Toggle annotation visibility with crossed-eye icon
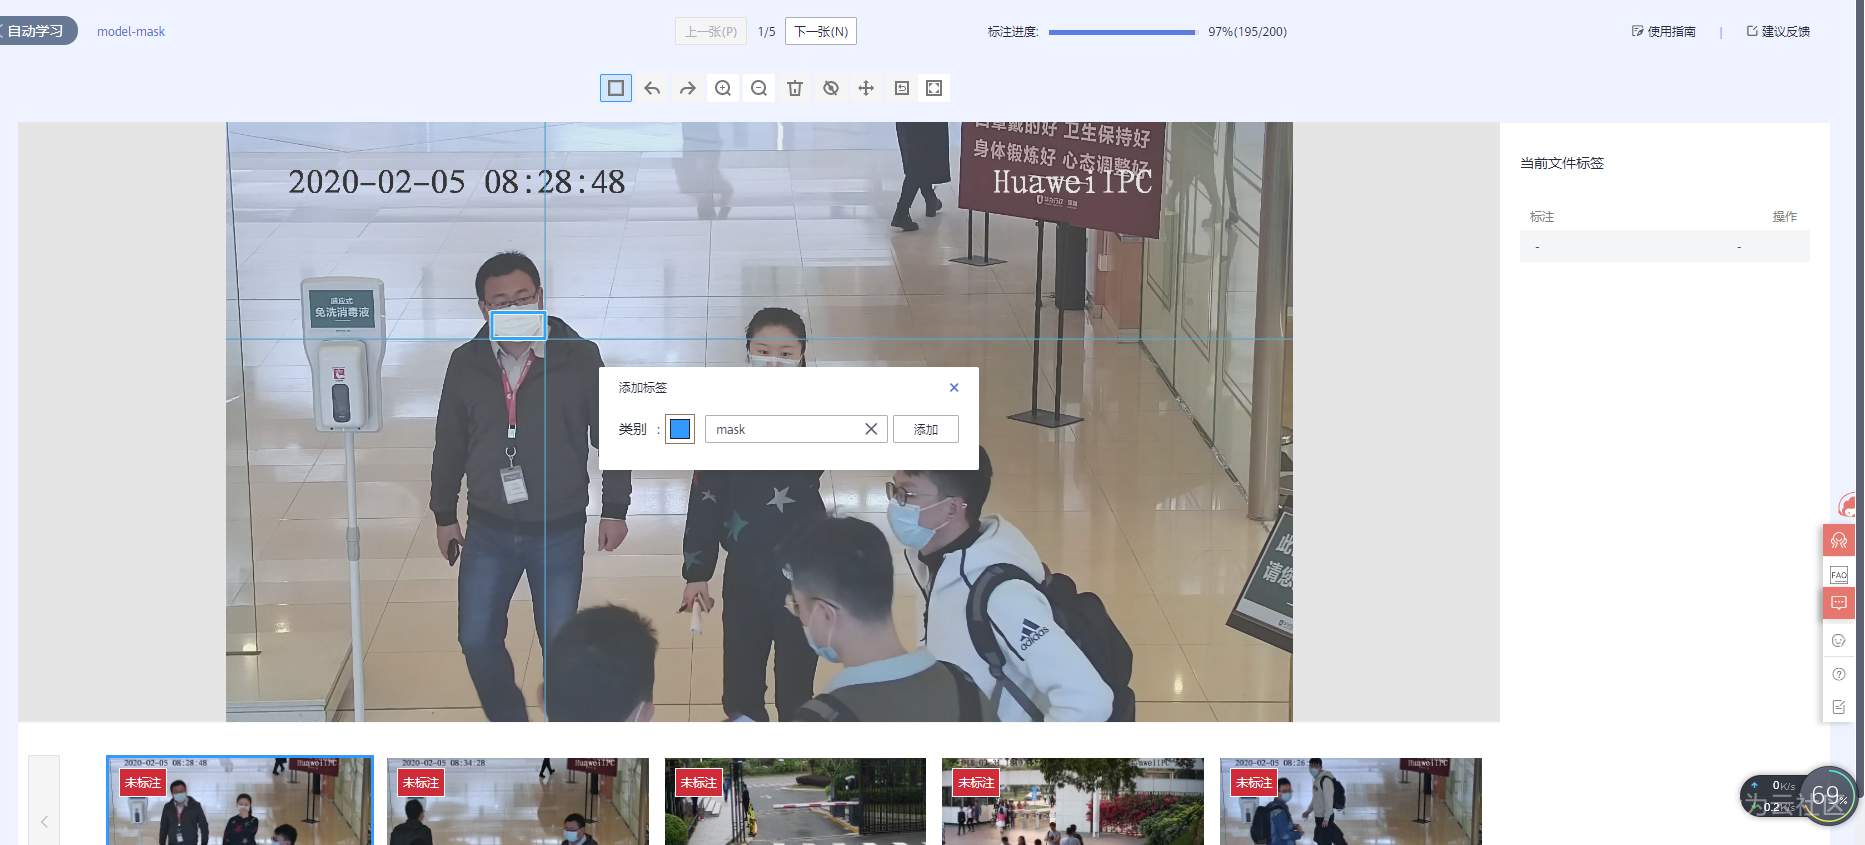This screenshot has height=845, width=1865. [x=830, y=88]
